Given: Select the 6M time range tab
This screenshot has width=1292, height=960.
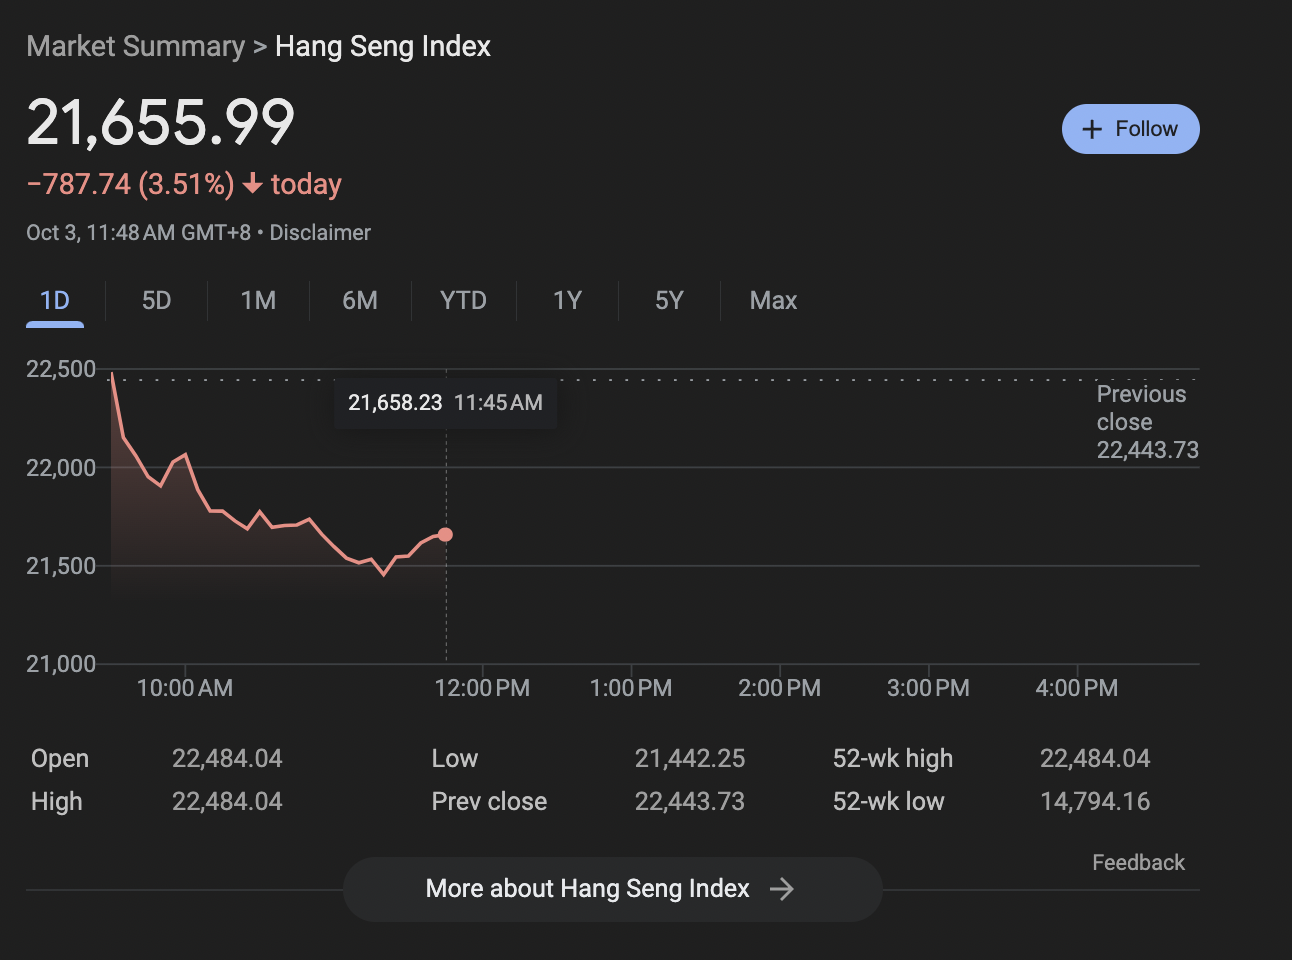Looking at the screenshot, I should 360,301.
